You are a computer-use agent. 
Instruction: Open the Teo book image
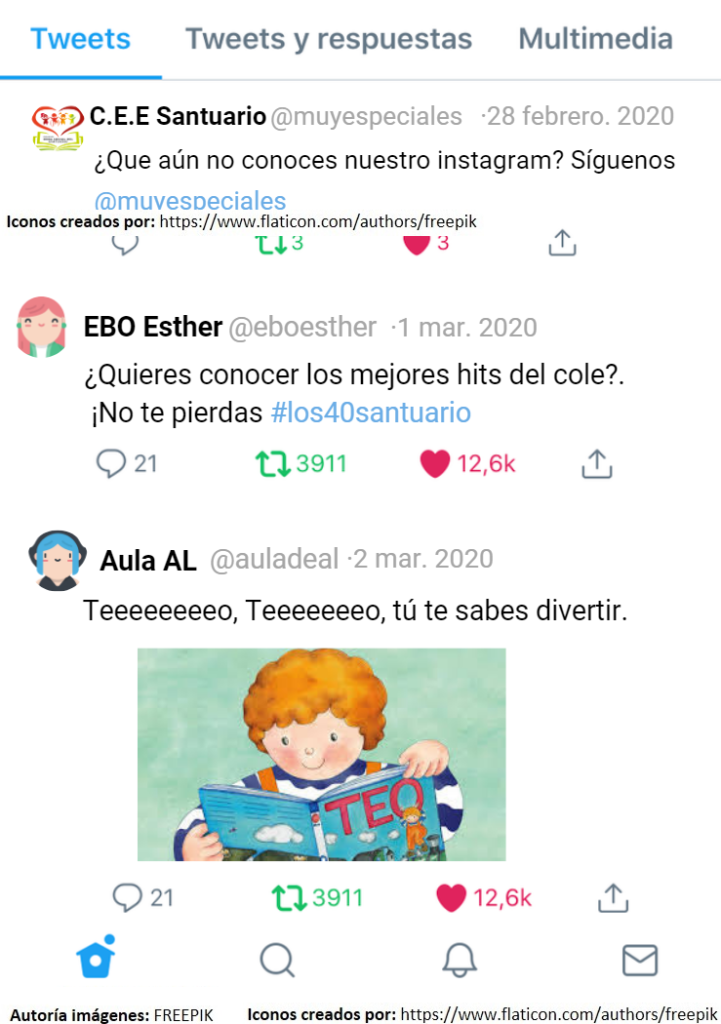click(321, 754)
